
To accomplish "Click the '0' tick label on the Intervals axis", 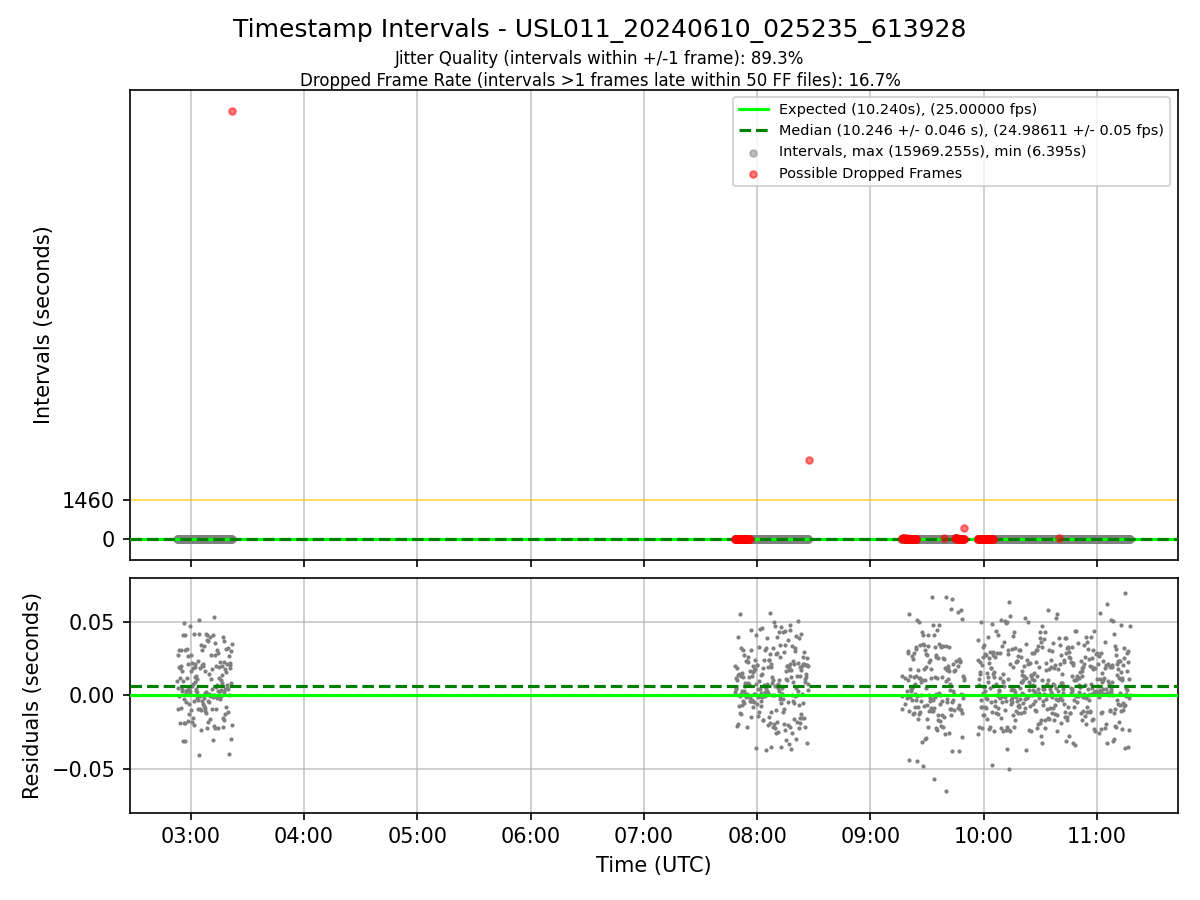I will click(109, 540).
